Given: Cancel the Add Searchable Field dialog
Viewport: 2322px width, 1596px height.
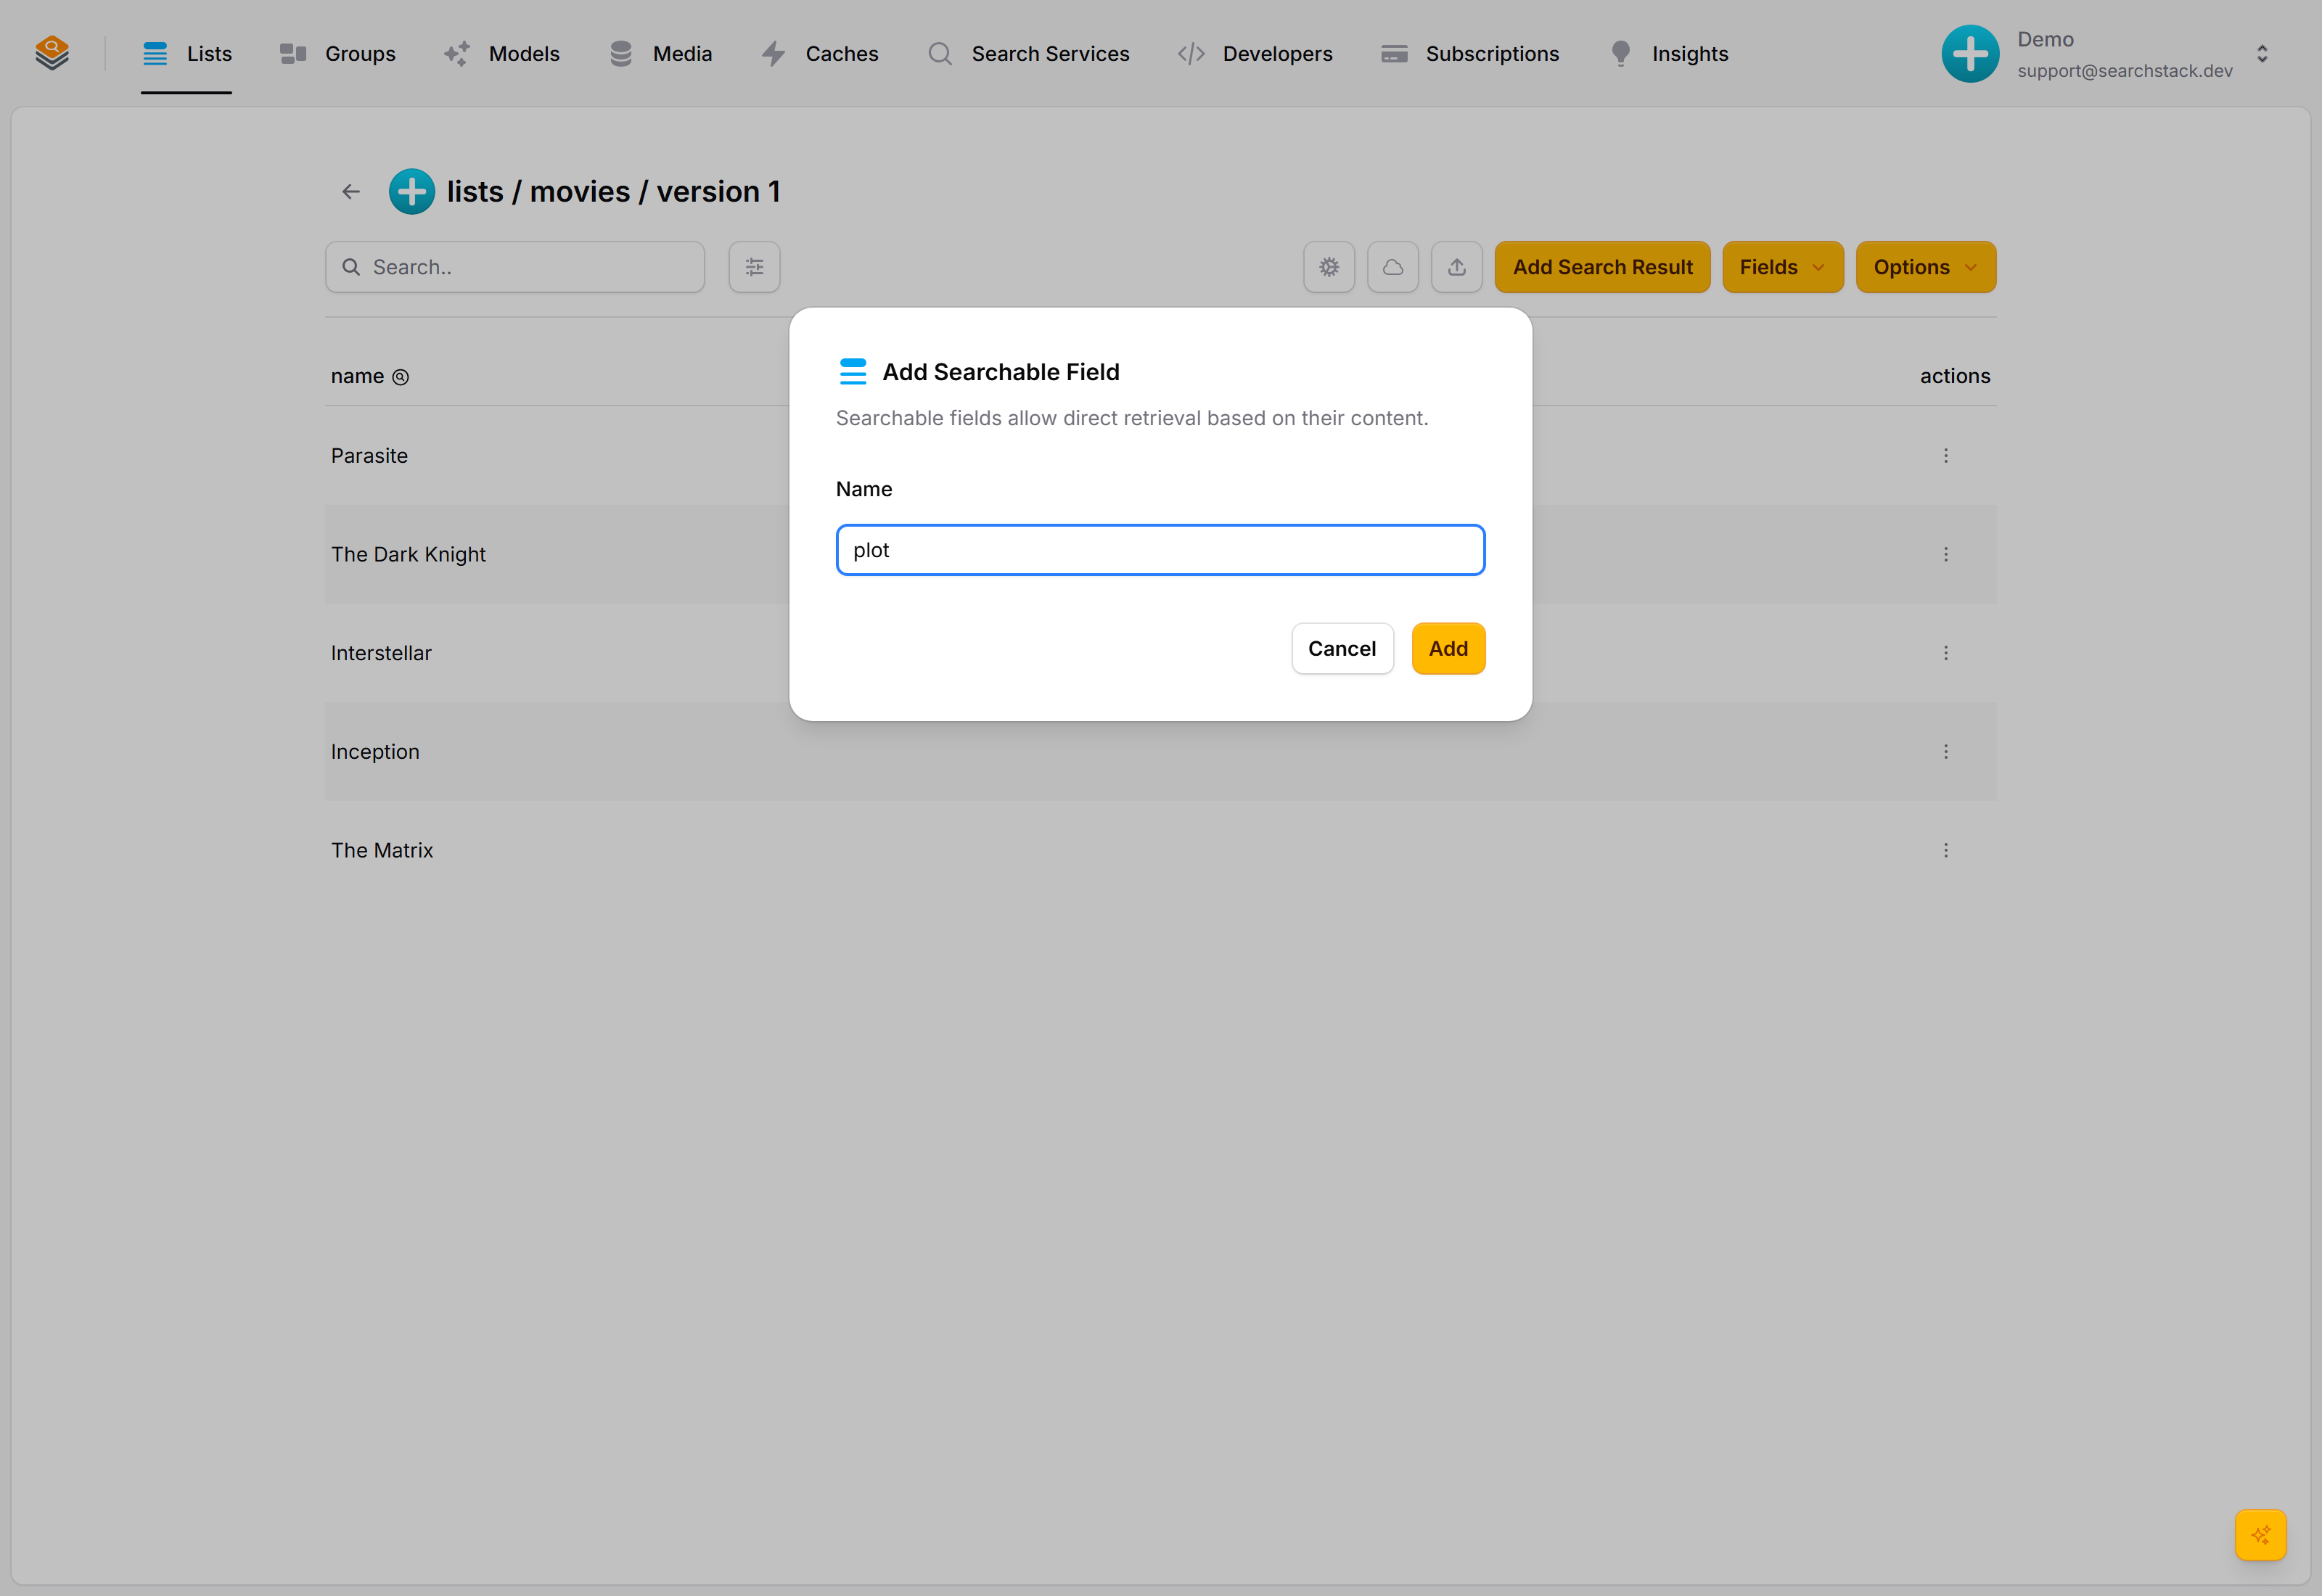Looking at the screenshot, I should pos(1342,649).
